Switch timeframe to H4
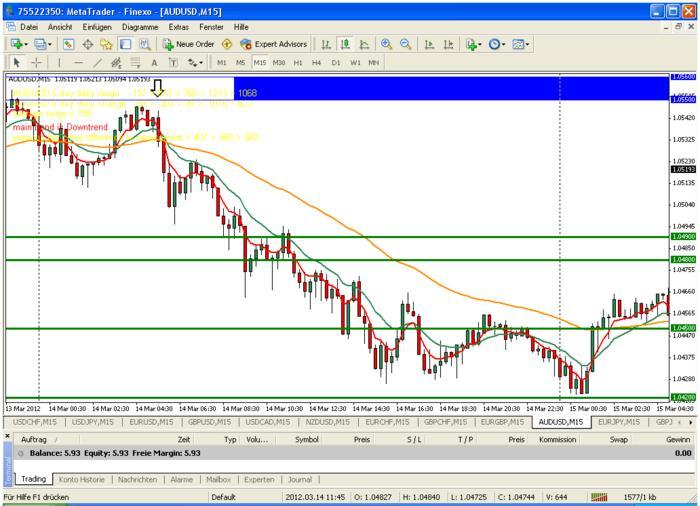Image resolution: width=700 pixels, height=506 pixels. (317, 63)
